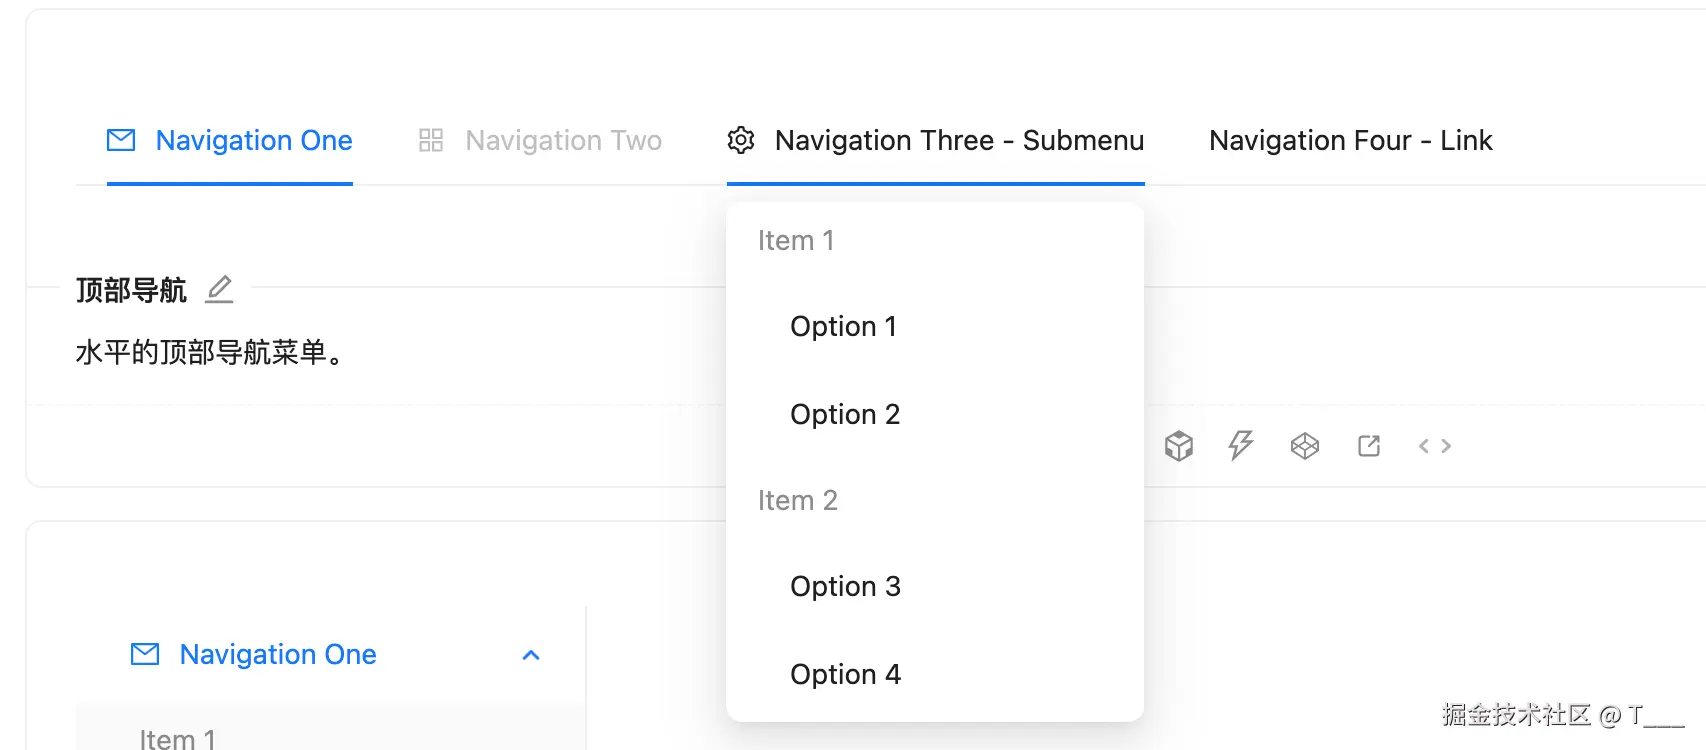Image resolution: width=1706 pixels, height=750 pixels.
Task: Choose Option 2 from the submenu
Action: (x=845, y=415)
